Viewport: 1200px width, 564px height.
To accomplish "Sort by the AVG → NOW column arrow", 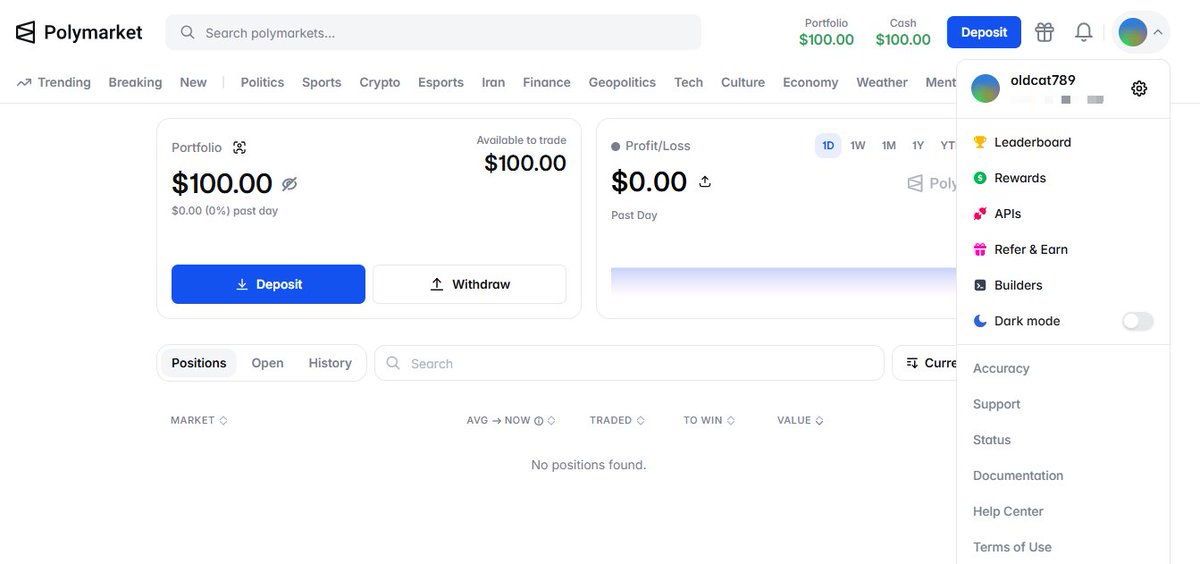I will point(551,421).
